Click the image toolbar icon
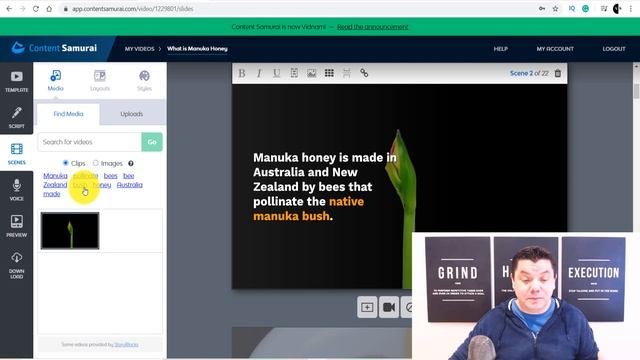The width and height of the screenshot is (640, 360). (x=311, y=73)
